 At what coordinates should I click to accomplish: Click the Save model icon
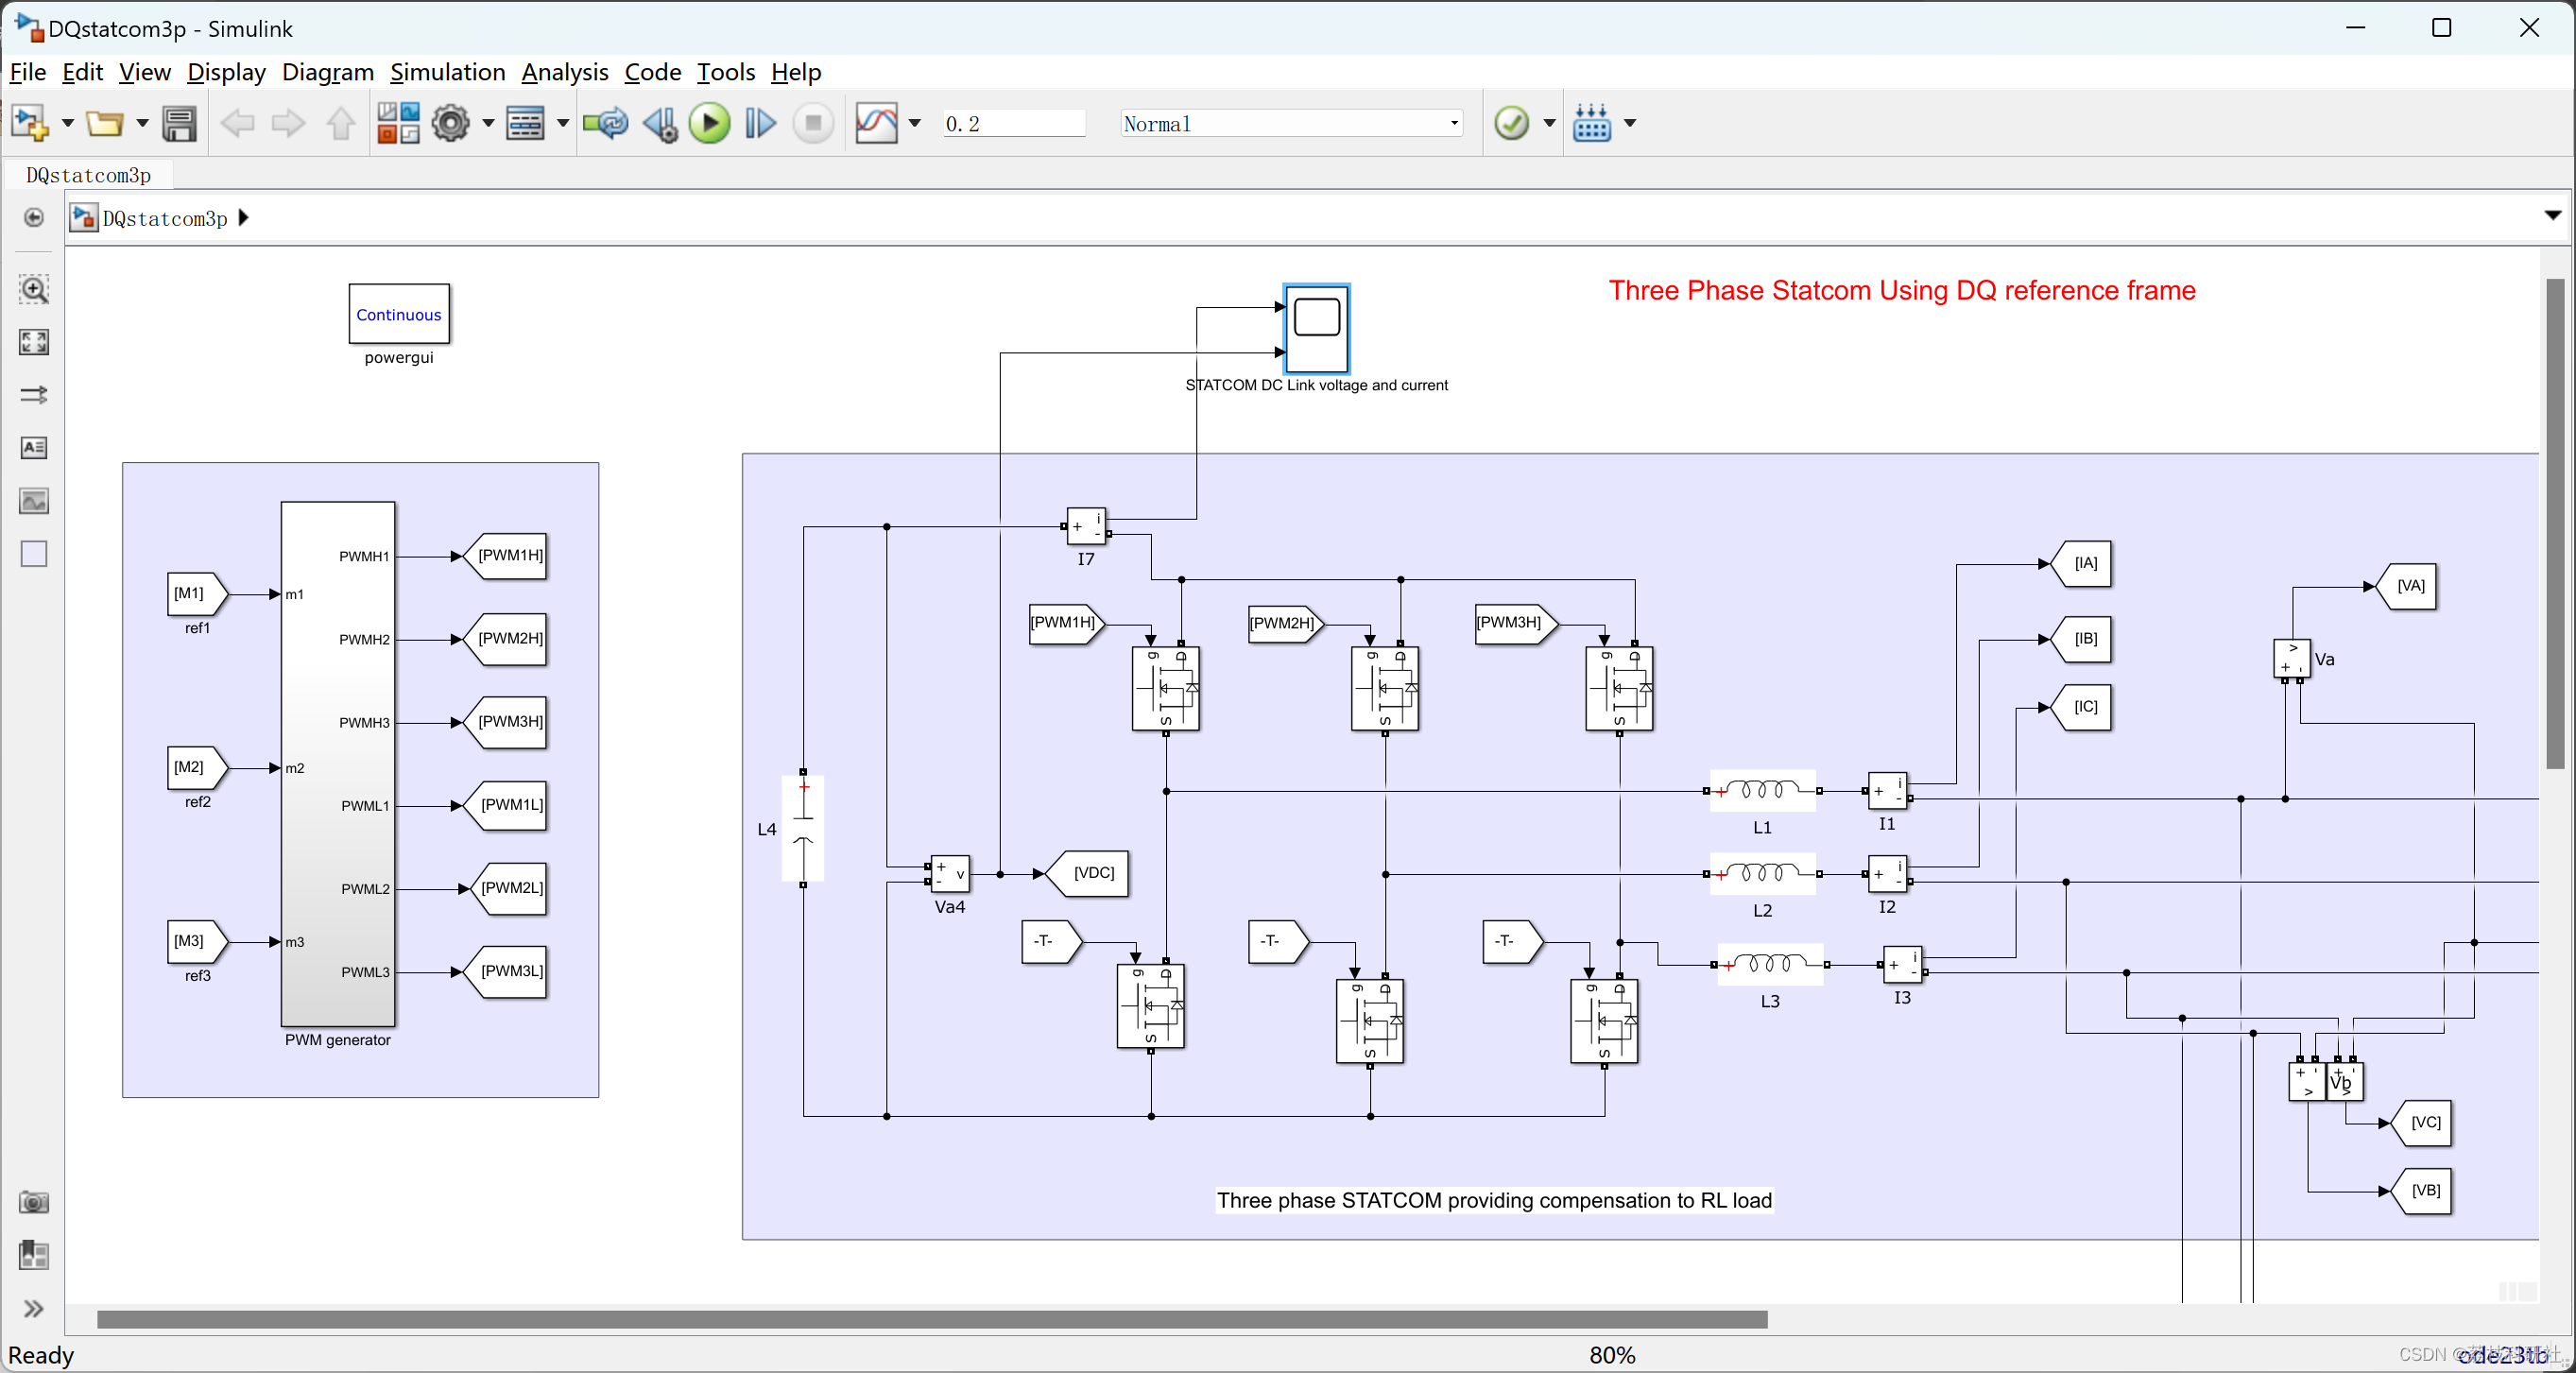point(179,124)
